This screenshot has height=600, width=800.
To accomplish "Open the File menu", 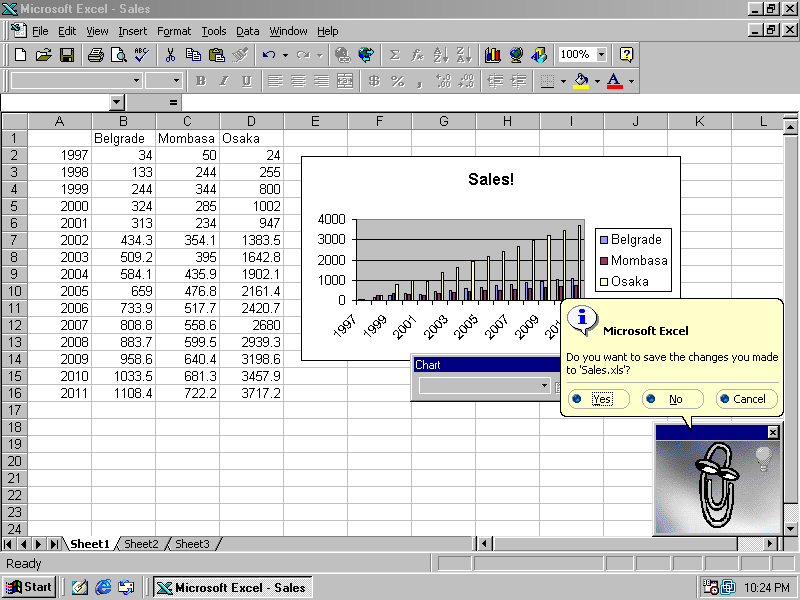I will pyautogui.click(x=40, y=31).
